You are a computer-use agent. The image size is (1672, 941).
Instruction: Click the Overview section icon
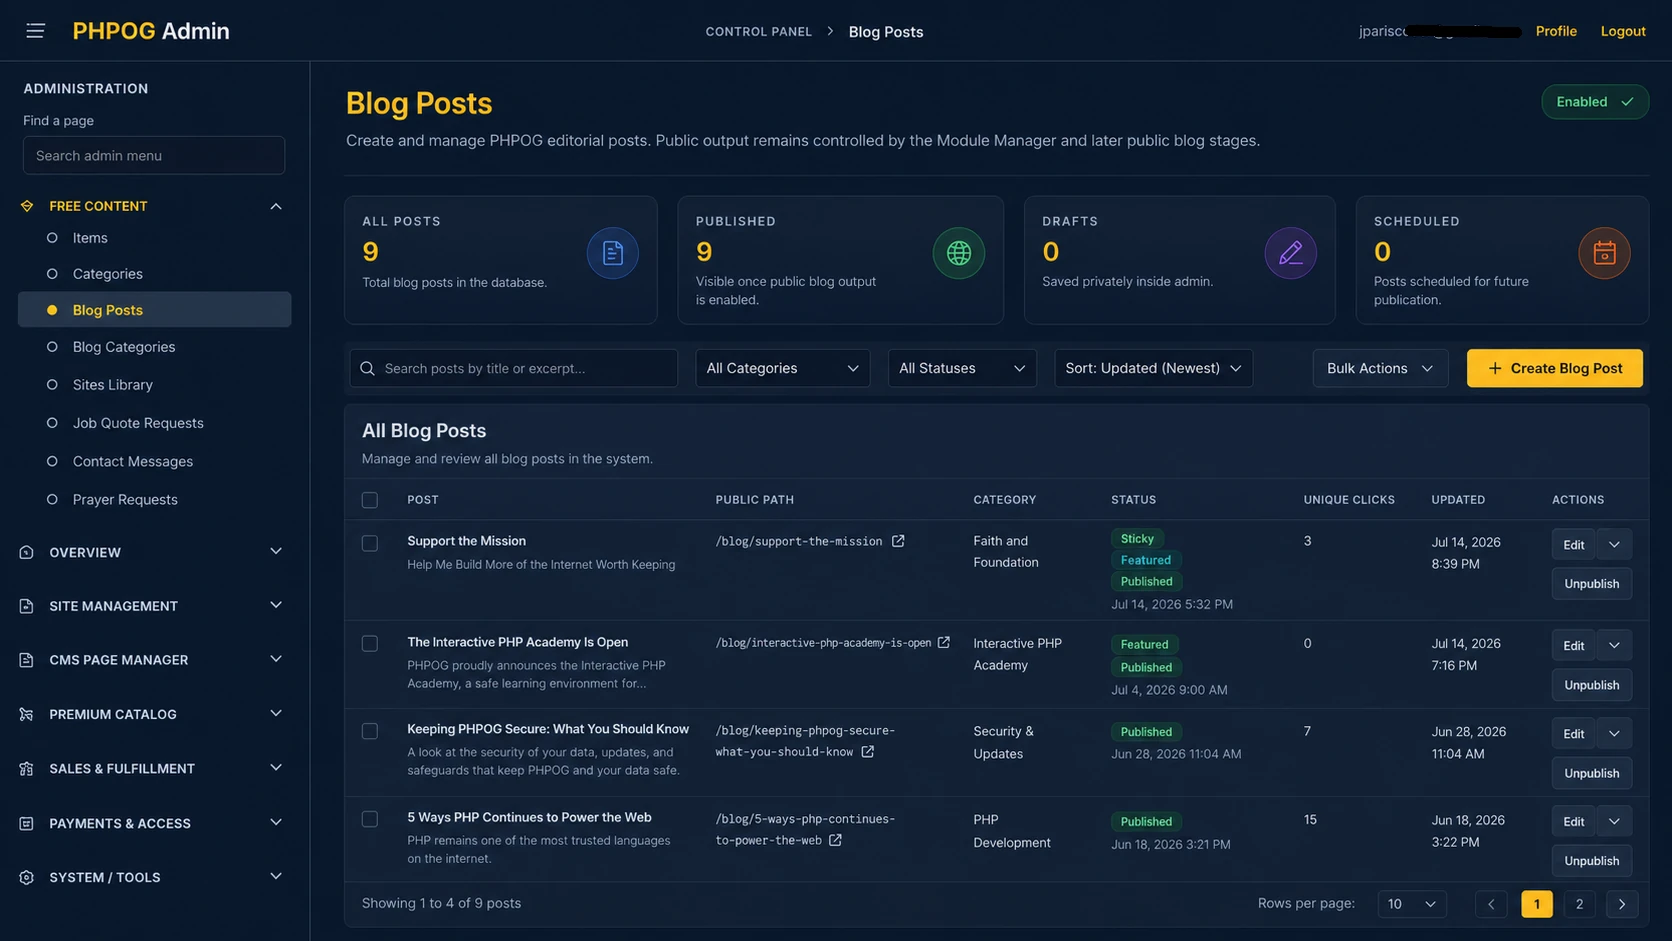pyautogui.click(x=27, y=552)
